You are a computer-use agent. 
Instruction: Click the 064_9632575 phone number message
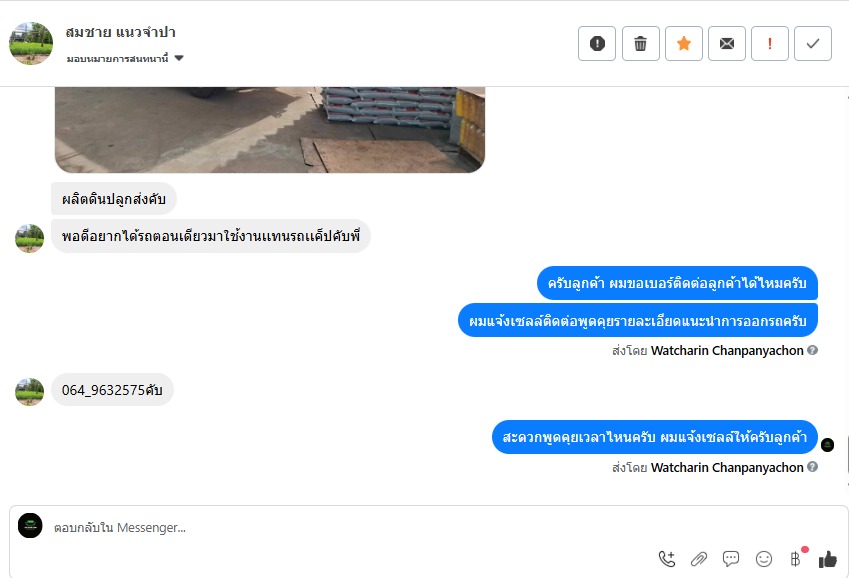click(x=112, y=389)
